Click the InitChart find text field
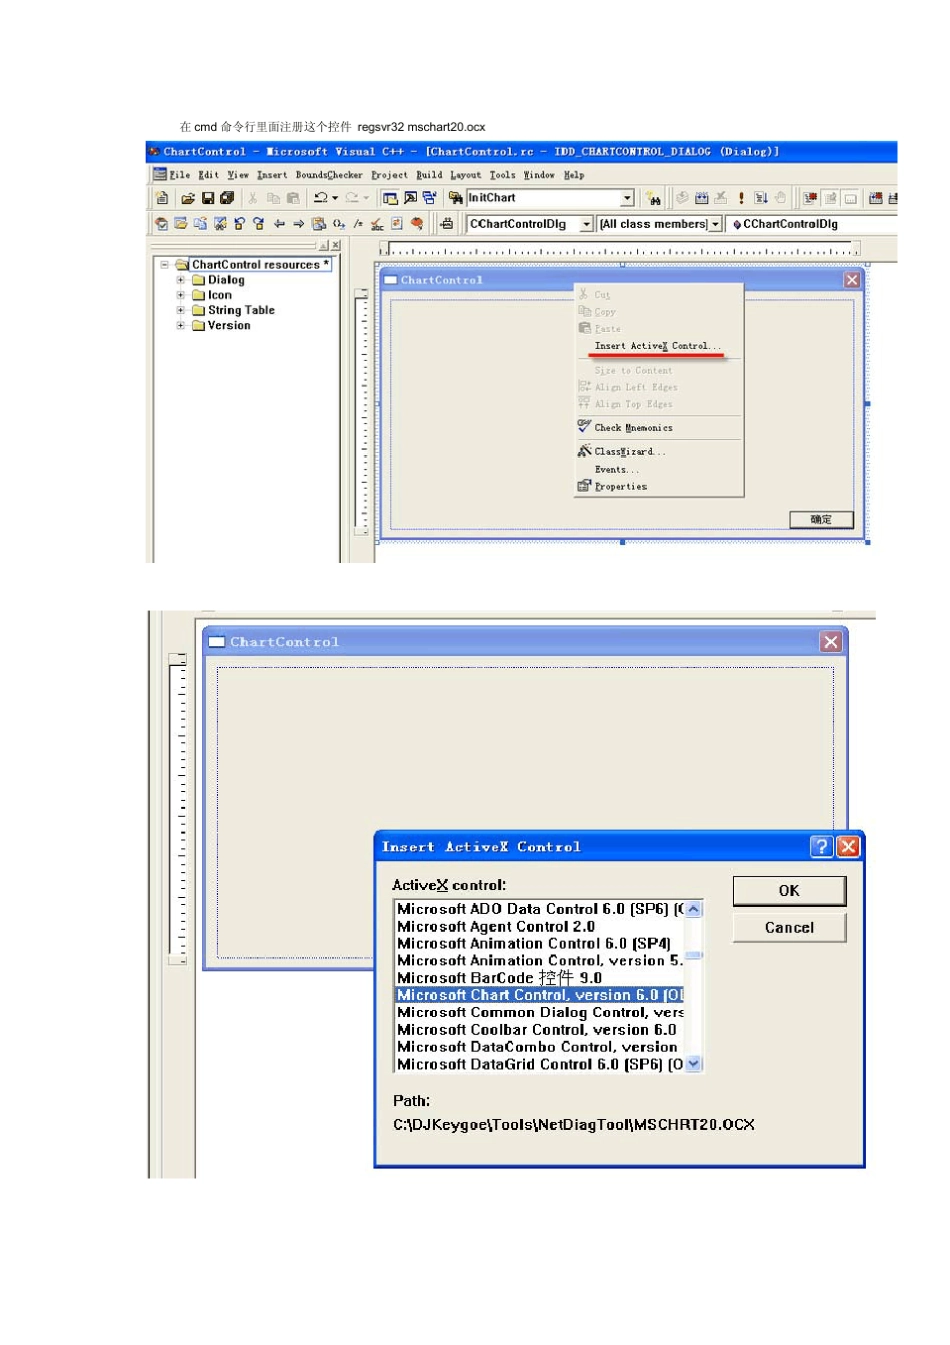Image resolution: width=950 pixels, height=1345 pixels. tap(543, 198)
